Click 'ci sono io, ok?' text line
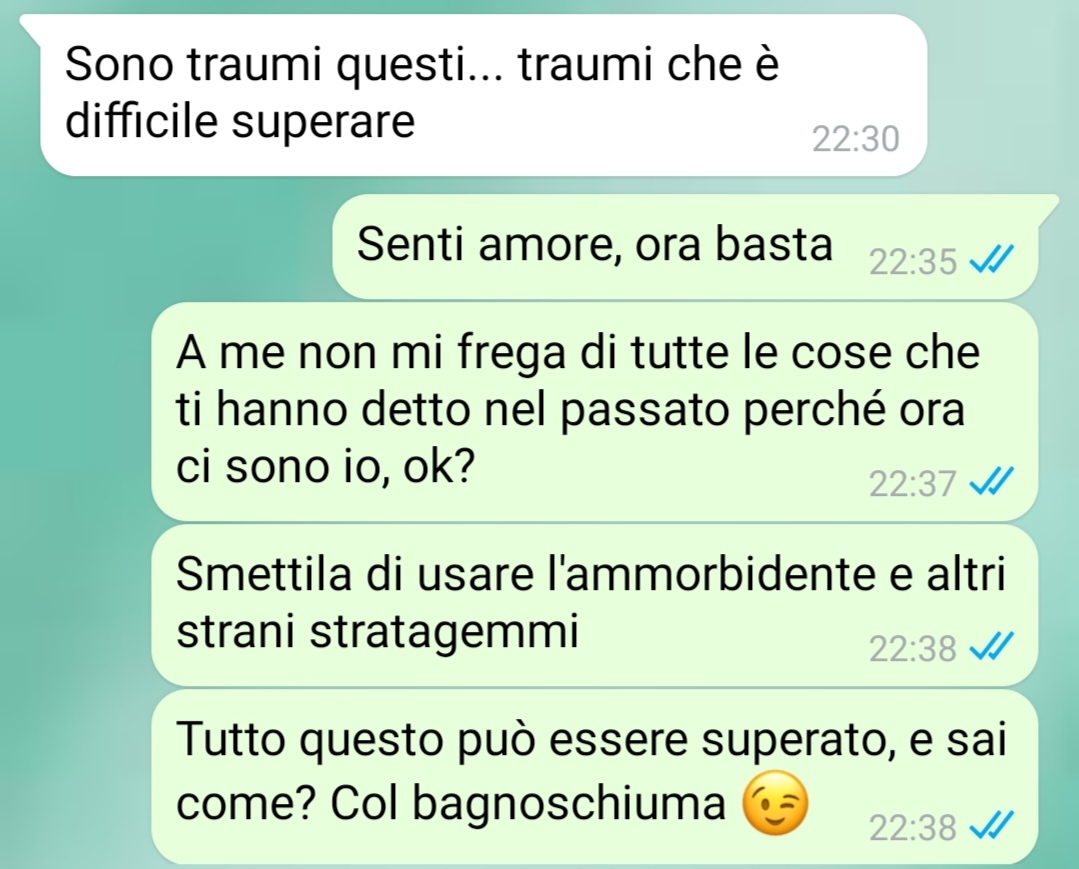The height and width of the screenshot is (869, 1079). [x=325, y=466]
